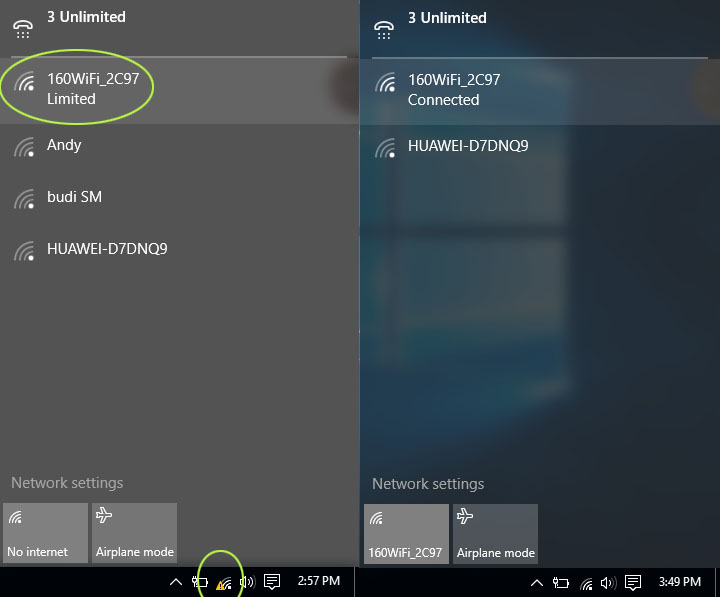This screenshot has width=720, height=597.
Task: Open the right taskbar volume icon
Action: 608,583
